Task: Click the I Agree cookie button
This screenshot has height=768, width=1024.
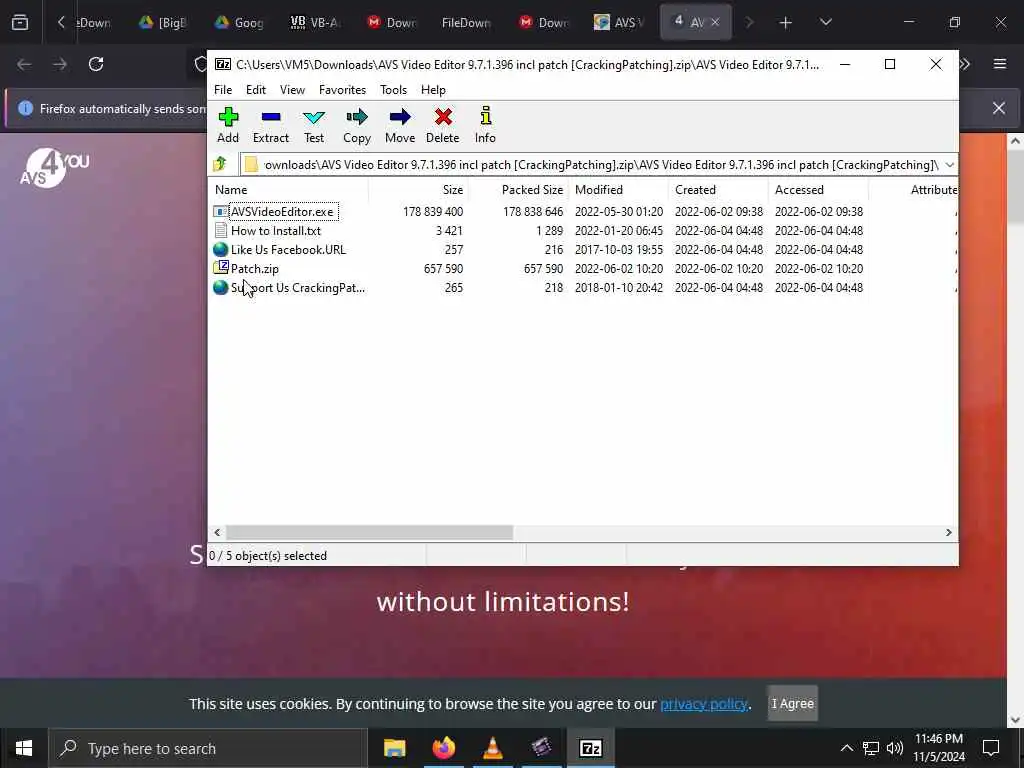Action: pyautogui.click(x=792, y=703)
